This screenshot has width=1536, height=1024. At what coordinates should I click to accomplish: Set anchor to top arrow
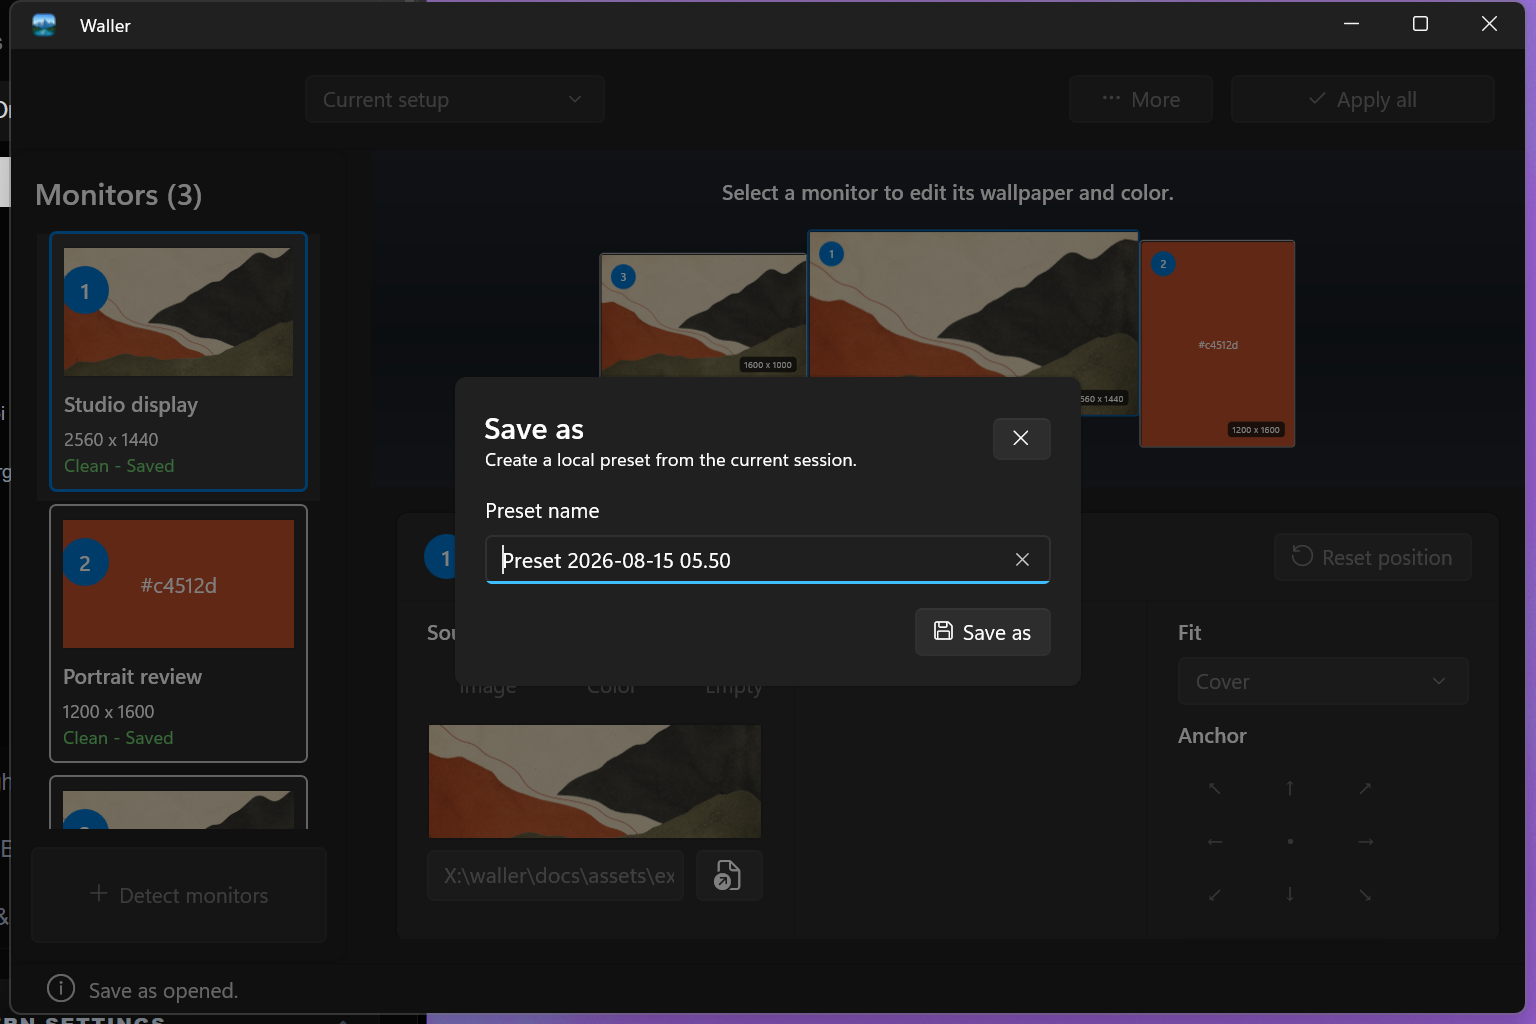(1290, 788)
